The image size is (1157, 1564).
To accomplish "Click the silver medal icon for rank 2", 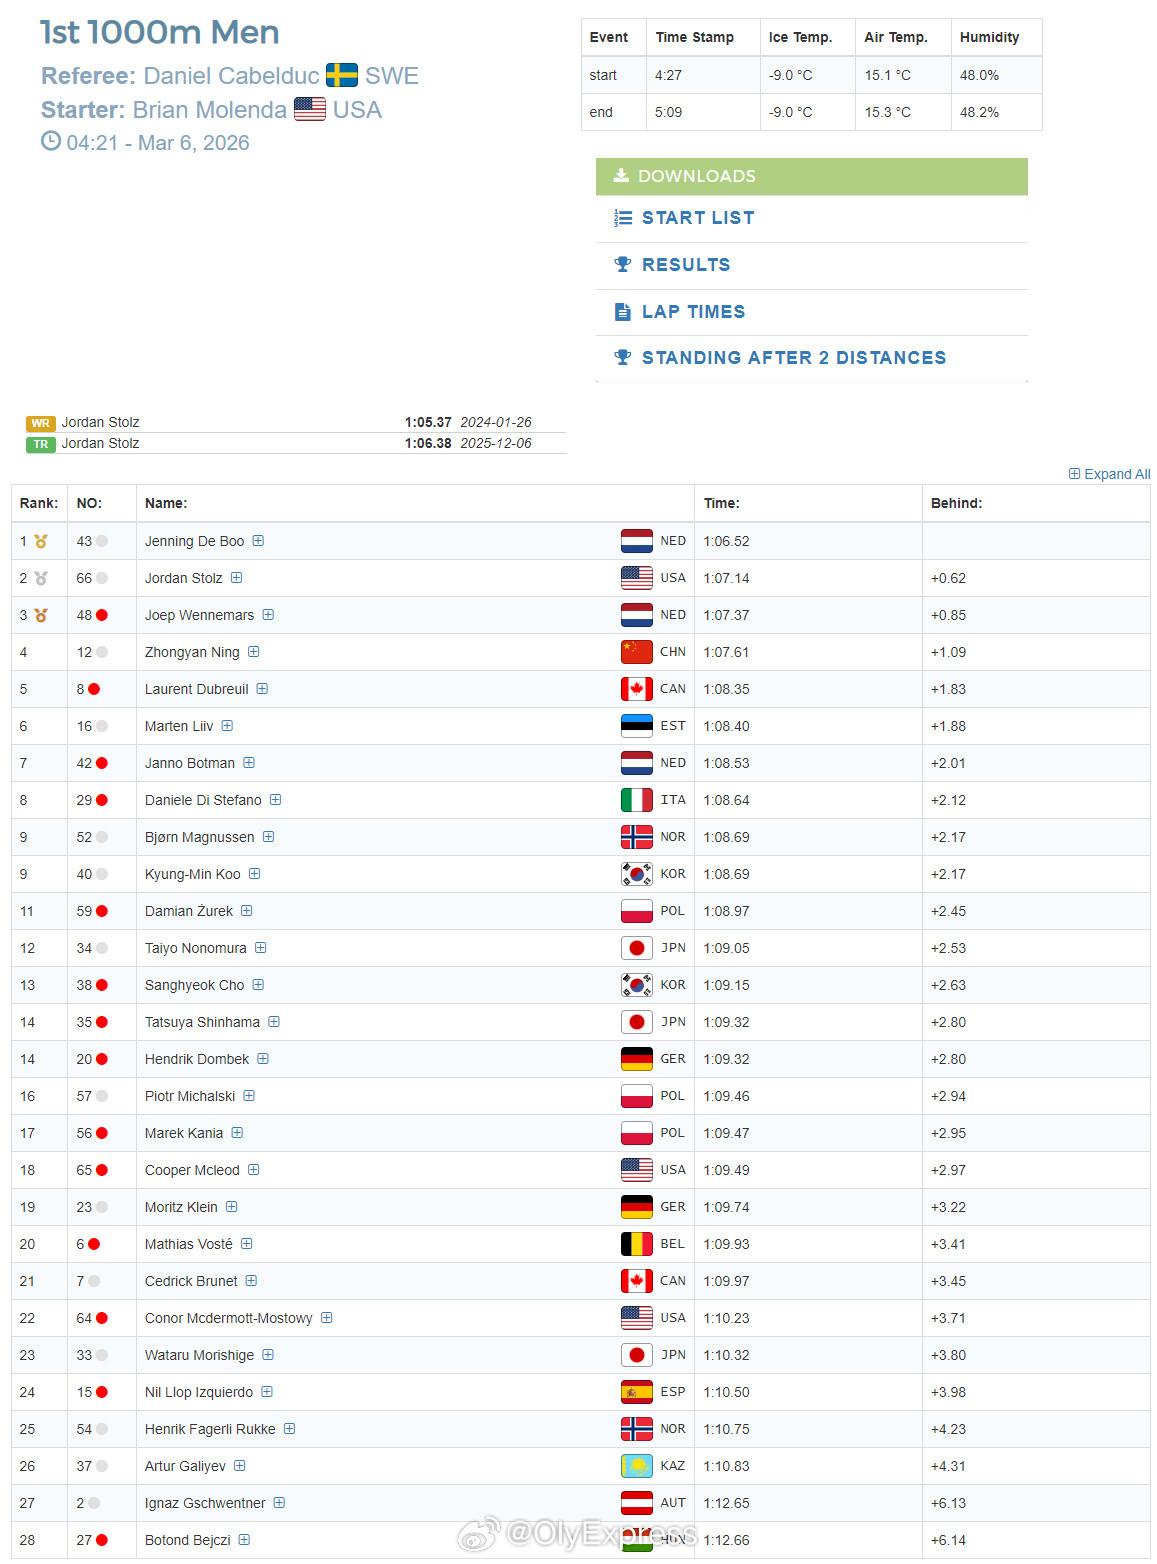I will (41, 578).
